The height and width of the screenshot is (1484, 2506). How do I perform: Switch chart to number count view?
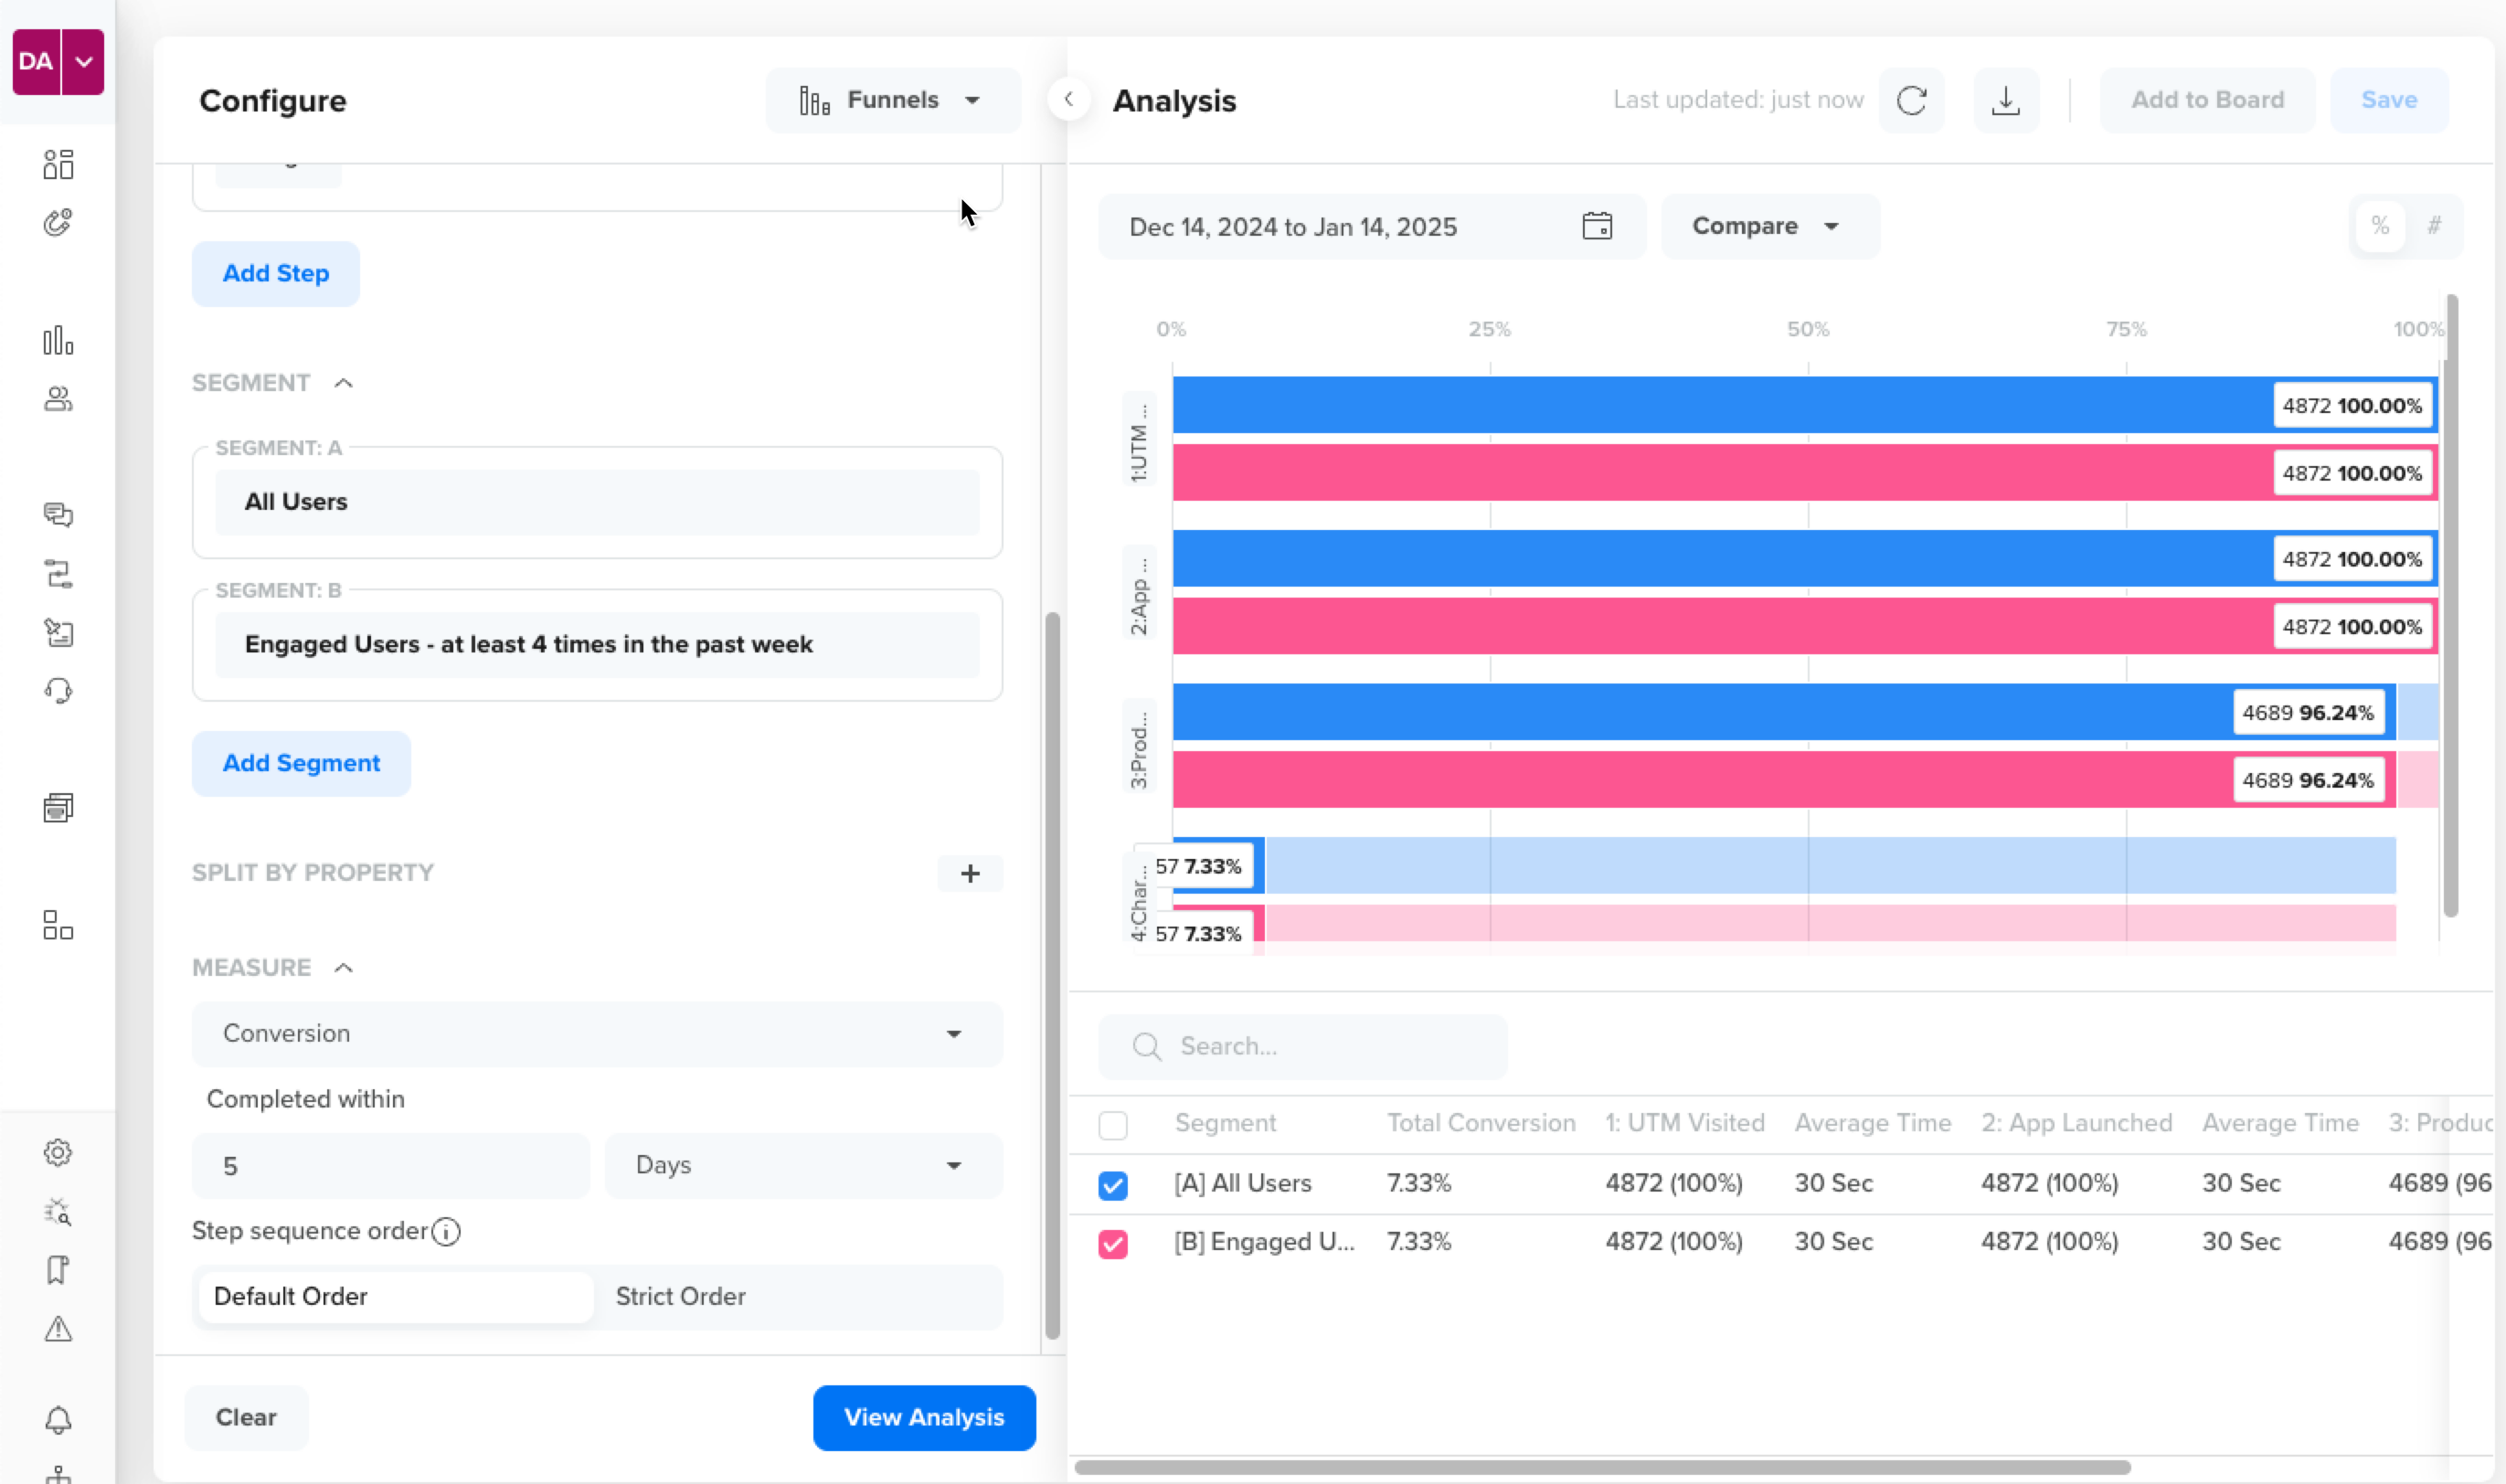[x=2434, y=226]
